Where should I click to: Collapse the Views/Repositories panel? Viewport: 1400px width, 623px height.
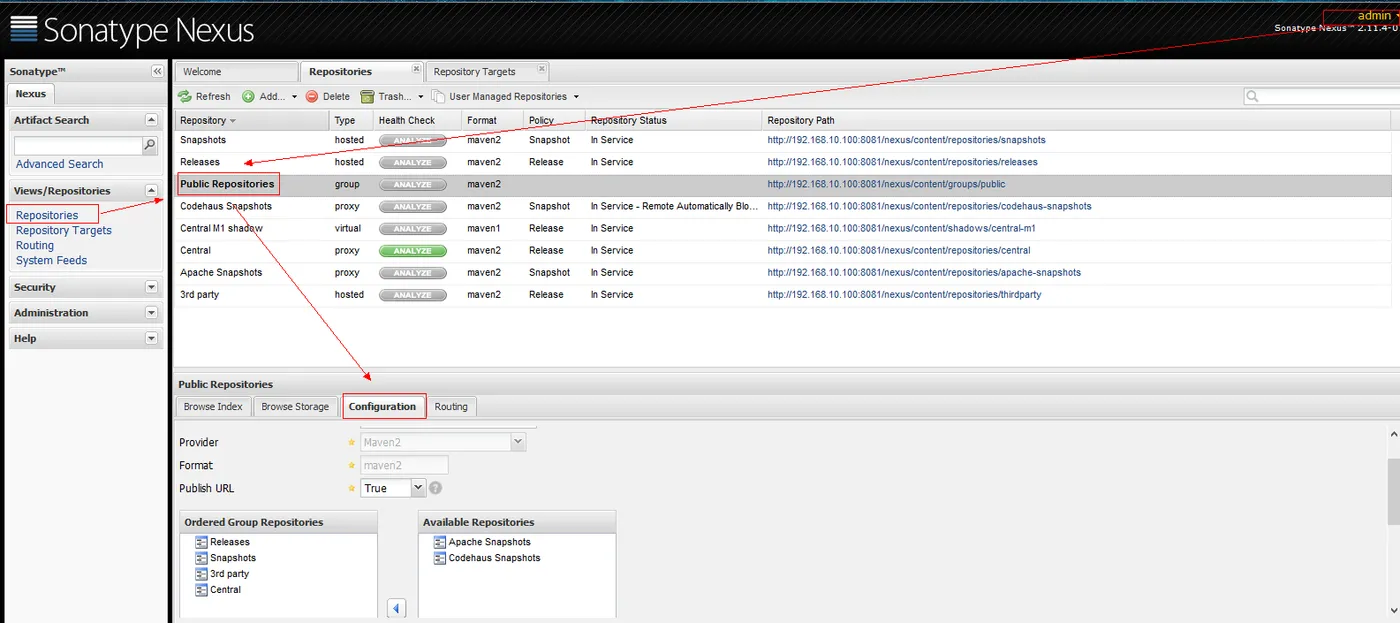coord(151,191)
